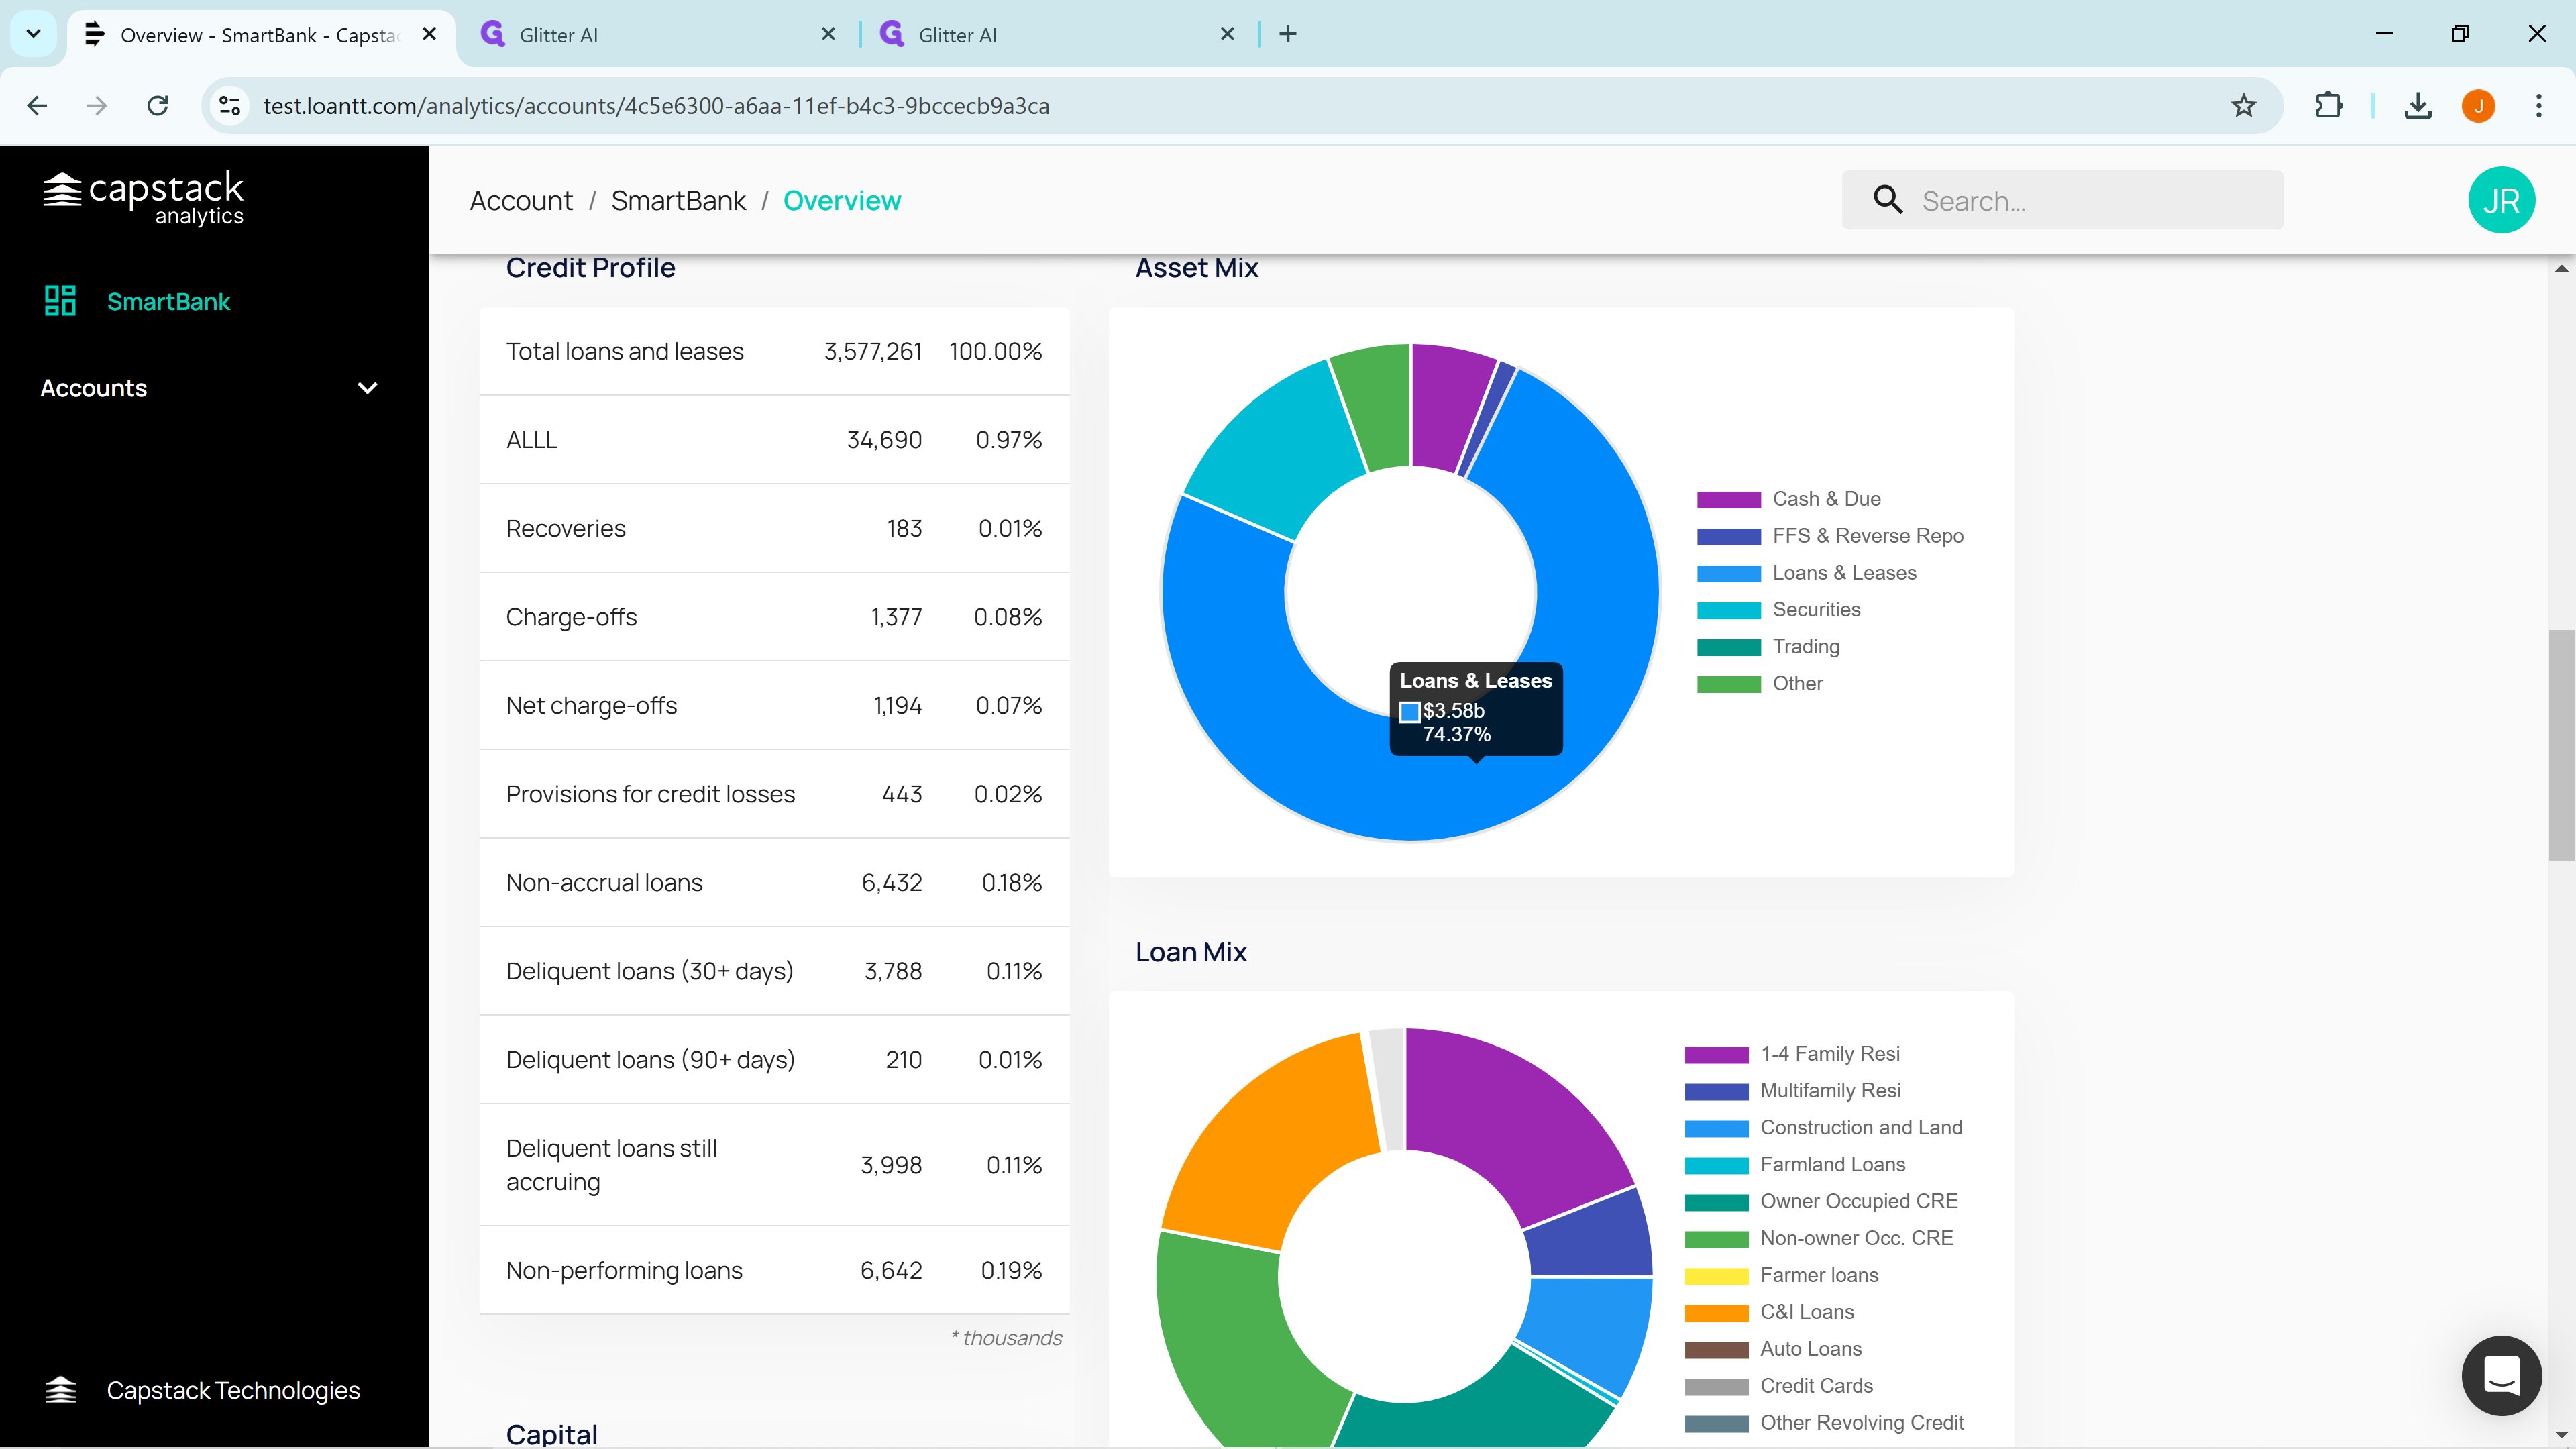Open the chat support bubble icon
The height and width of the screenshot is (1449, 2576).
pos(2501,1375)
